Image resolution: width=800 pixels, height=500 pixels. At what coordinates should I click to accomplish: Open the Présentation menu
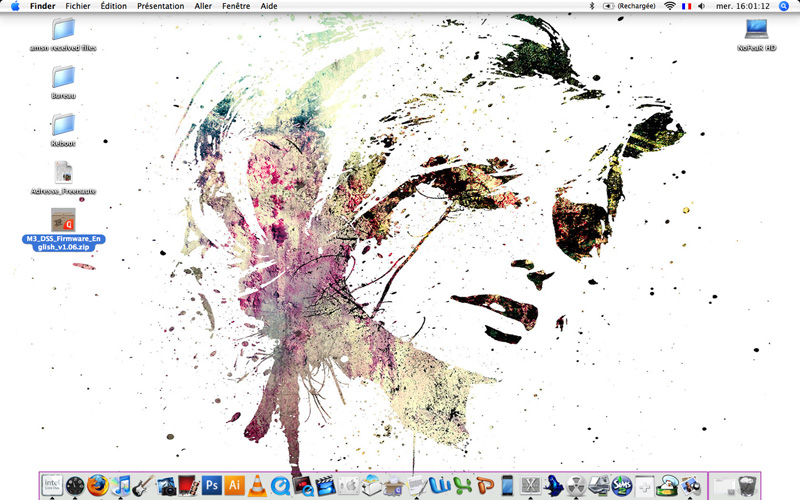(x=160, y=6)
